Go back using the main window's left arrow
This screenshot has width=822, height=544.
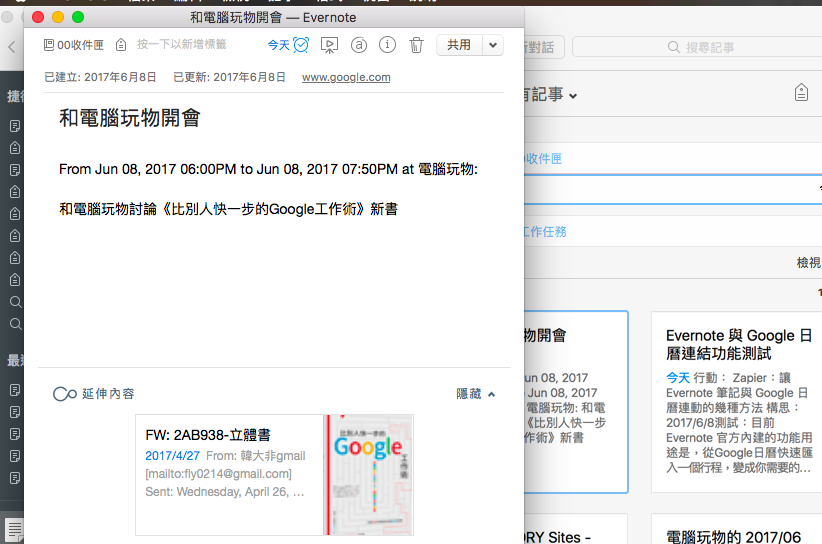[12, 47]
